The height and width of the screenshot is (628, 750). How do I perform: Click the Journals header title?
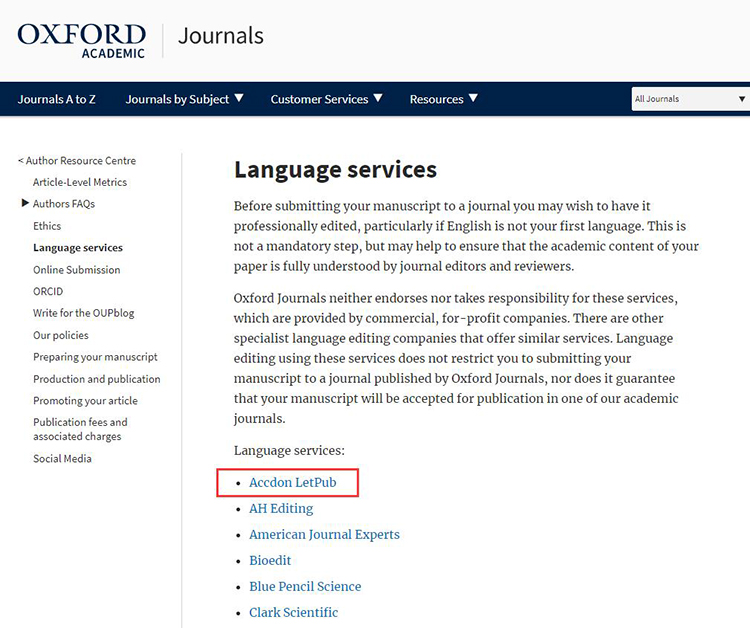[x=220, y=37]
